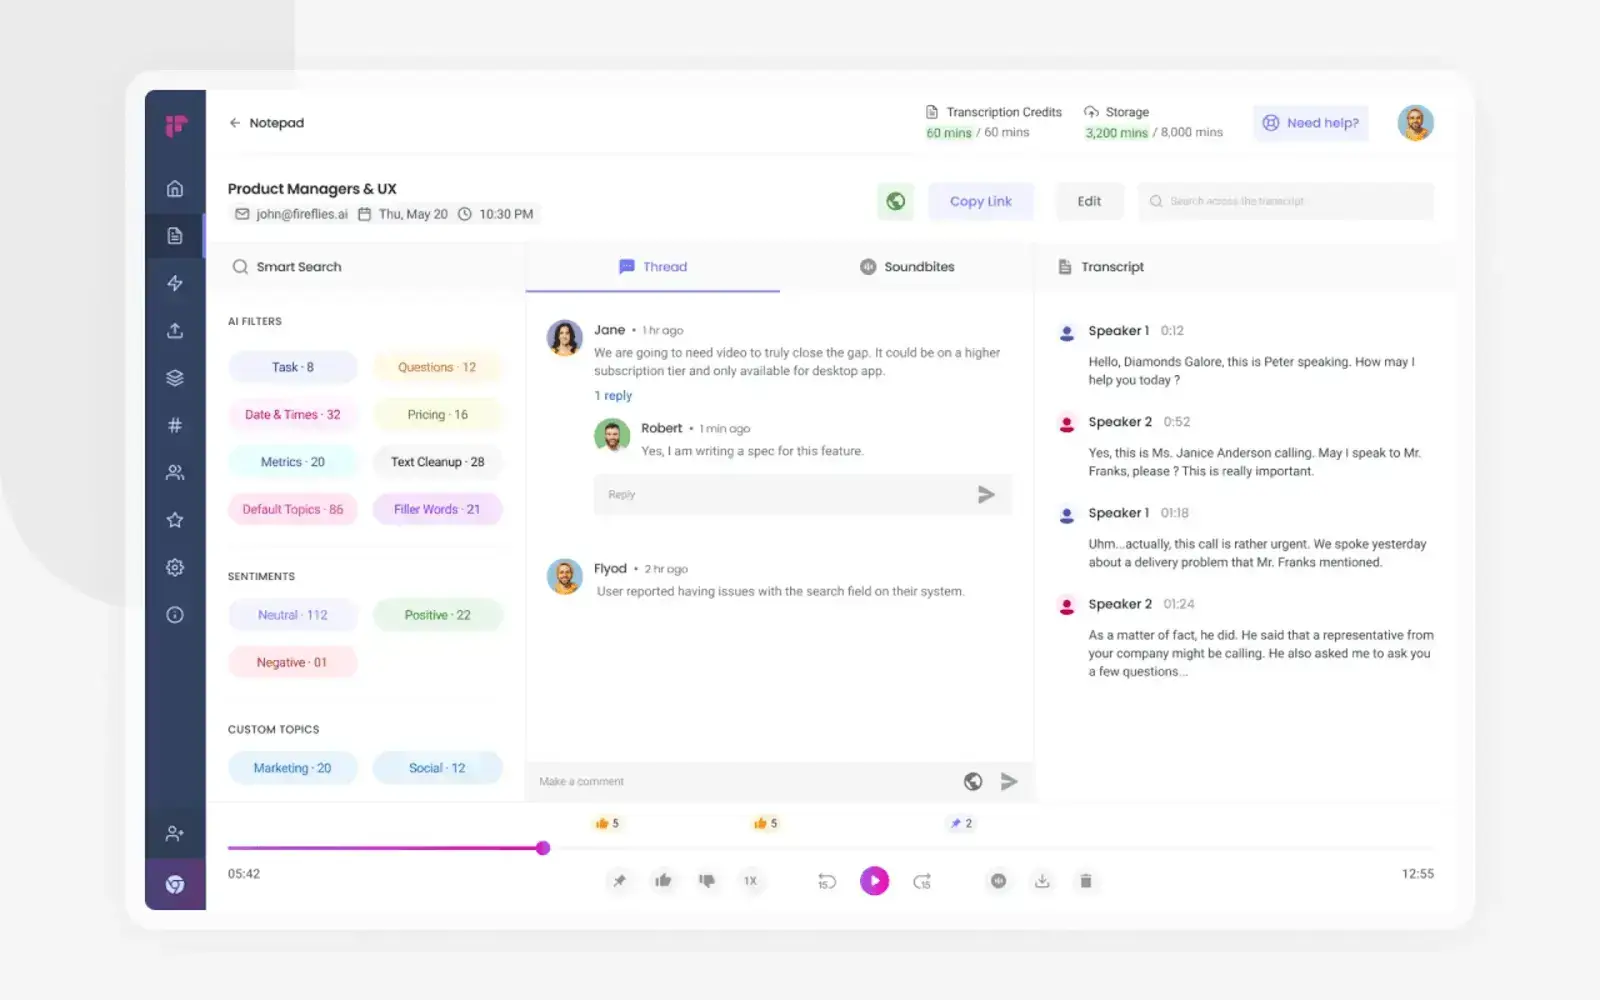Screen dimensions: 1600x1000
Task: Click the add user icon in sidebar
Action: click(x=175, y=833)
